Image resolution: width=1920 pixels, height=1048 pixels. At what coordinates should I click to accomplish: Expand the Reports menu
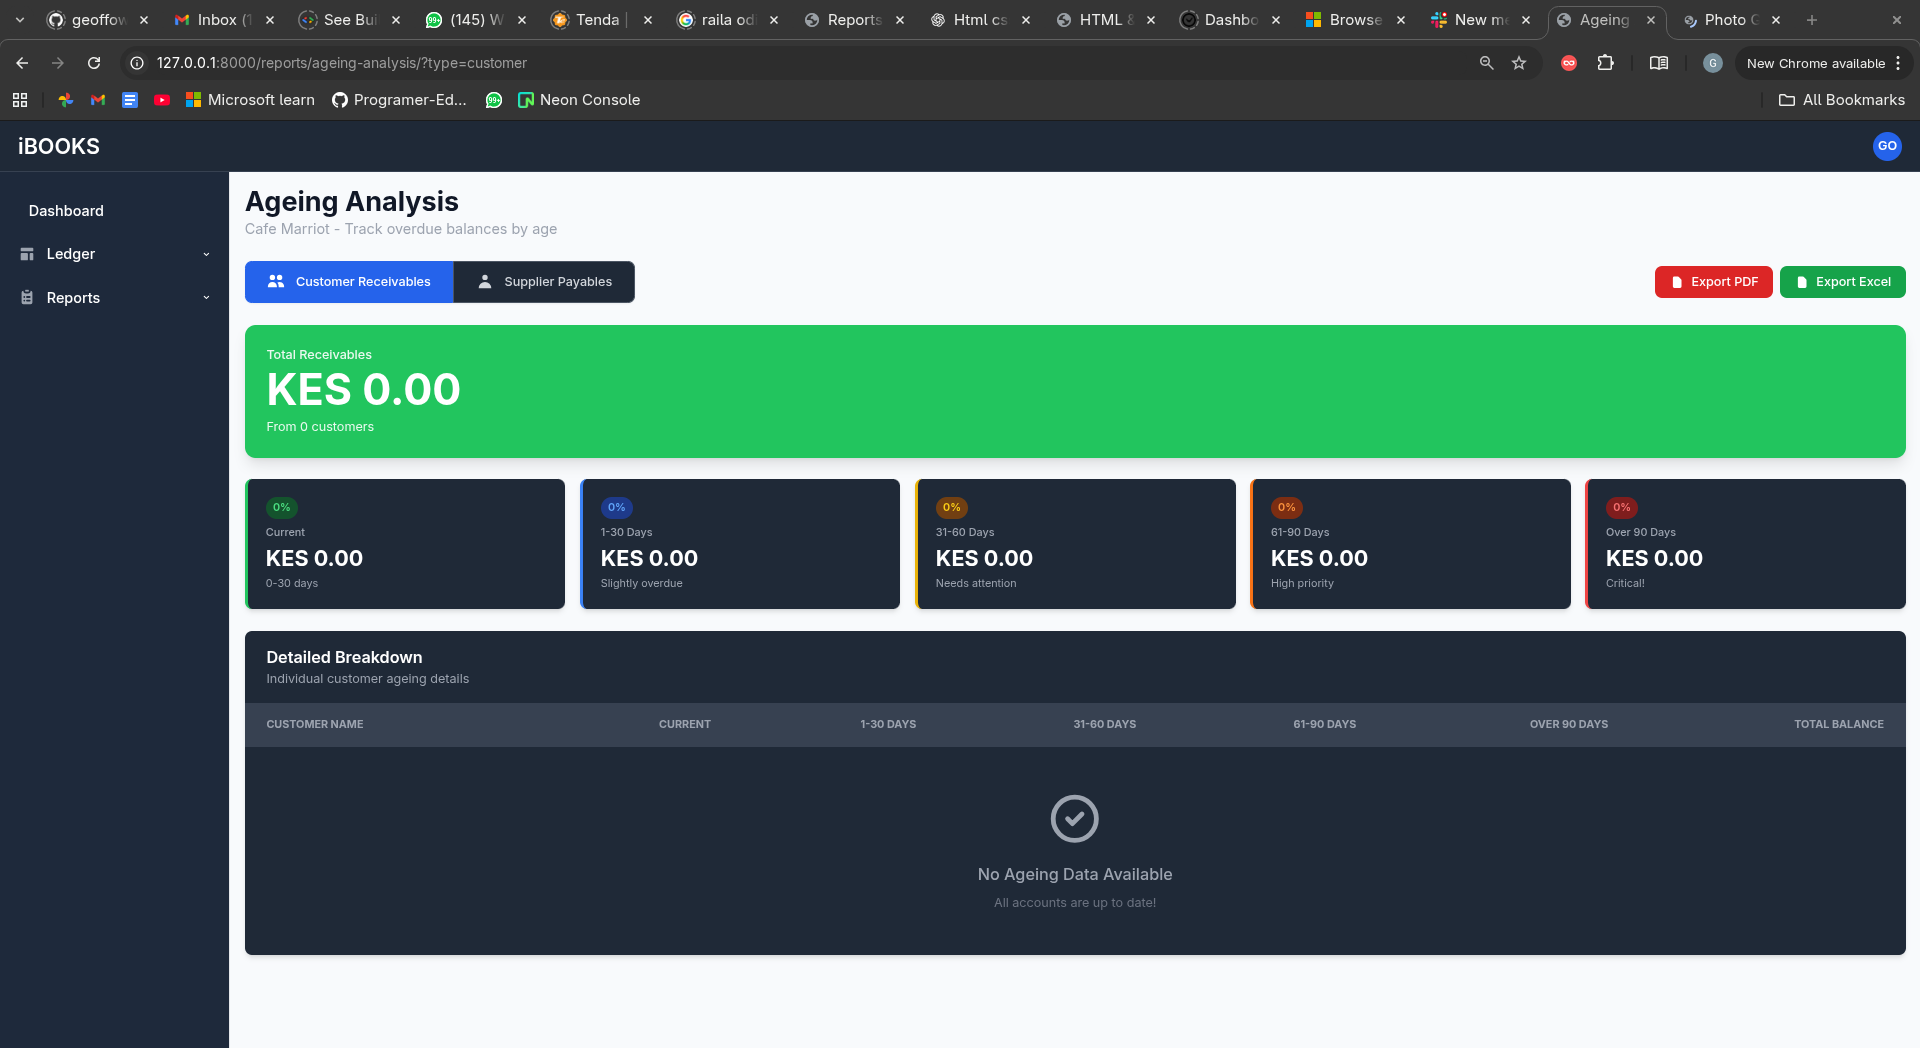tap(206, 297)
